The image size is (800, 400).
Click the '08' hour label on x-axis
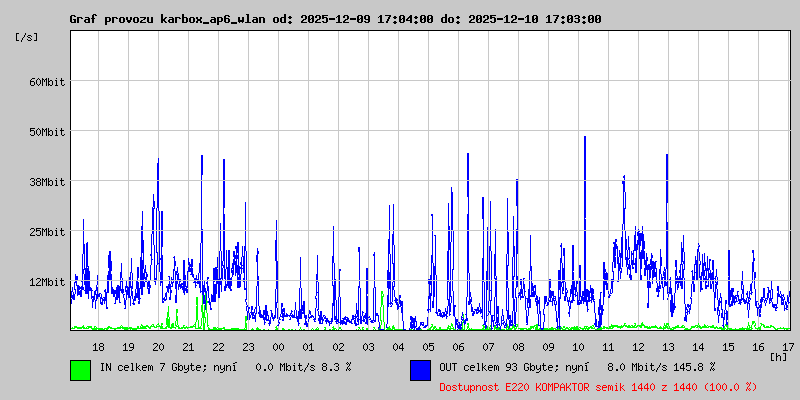(518, 347)
